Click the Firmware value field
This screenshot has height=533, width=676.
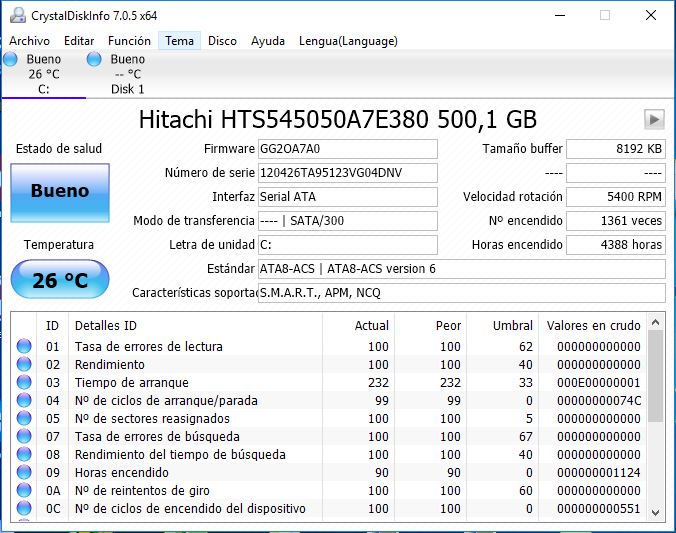(347, 149)
